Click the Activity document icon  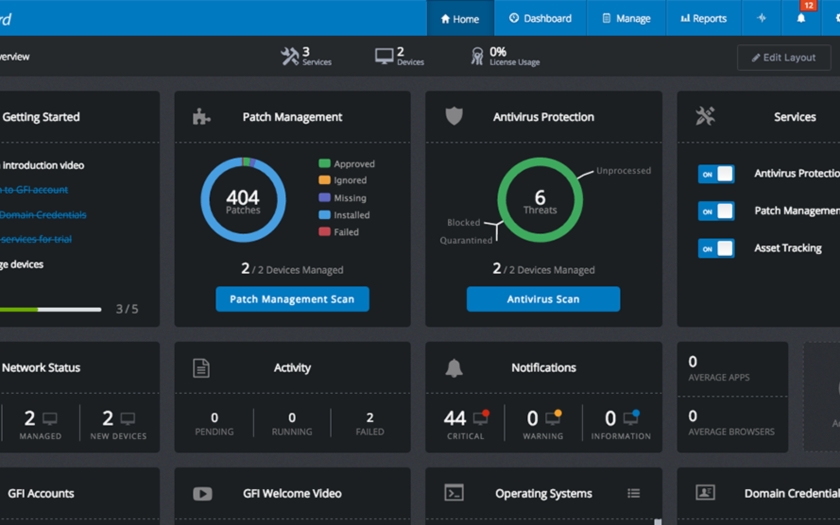(x=201, y=368)
